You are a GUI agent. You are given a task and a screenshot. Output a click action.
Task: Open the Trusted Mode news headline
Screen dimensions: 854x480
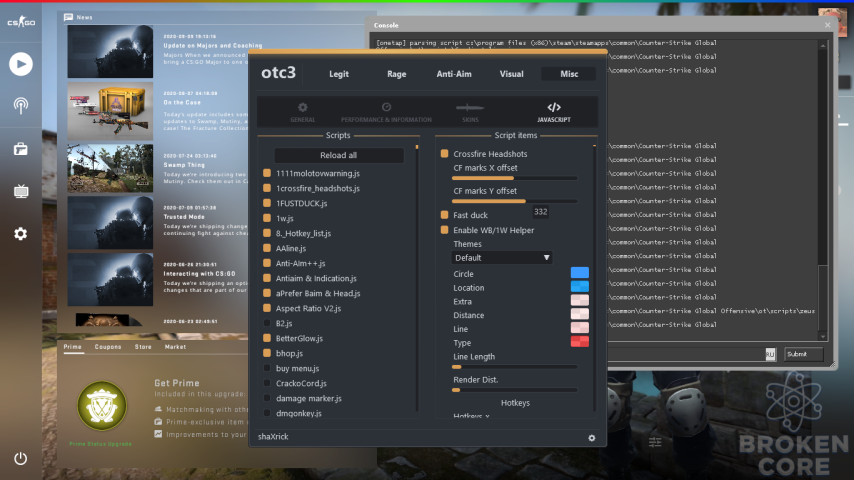pos(184,217)
